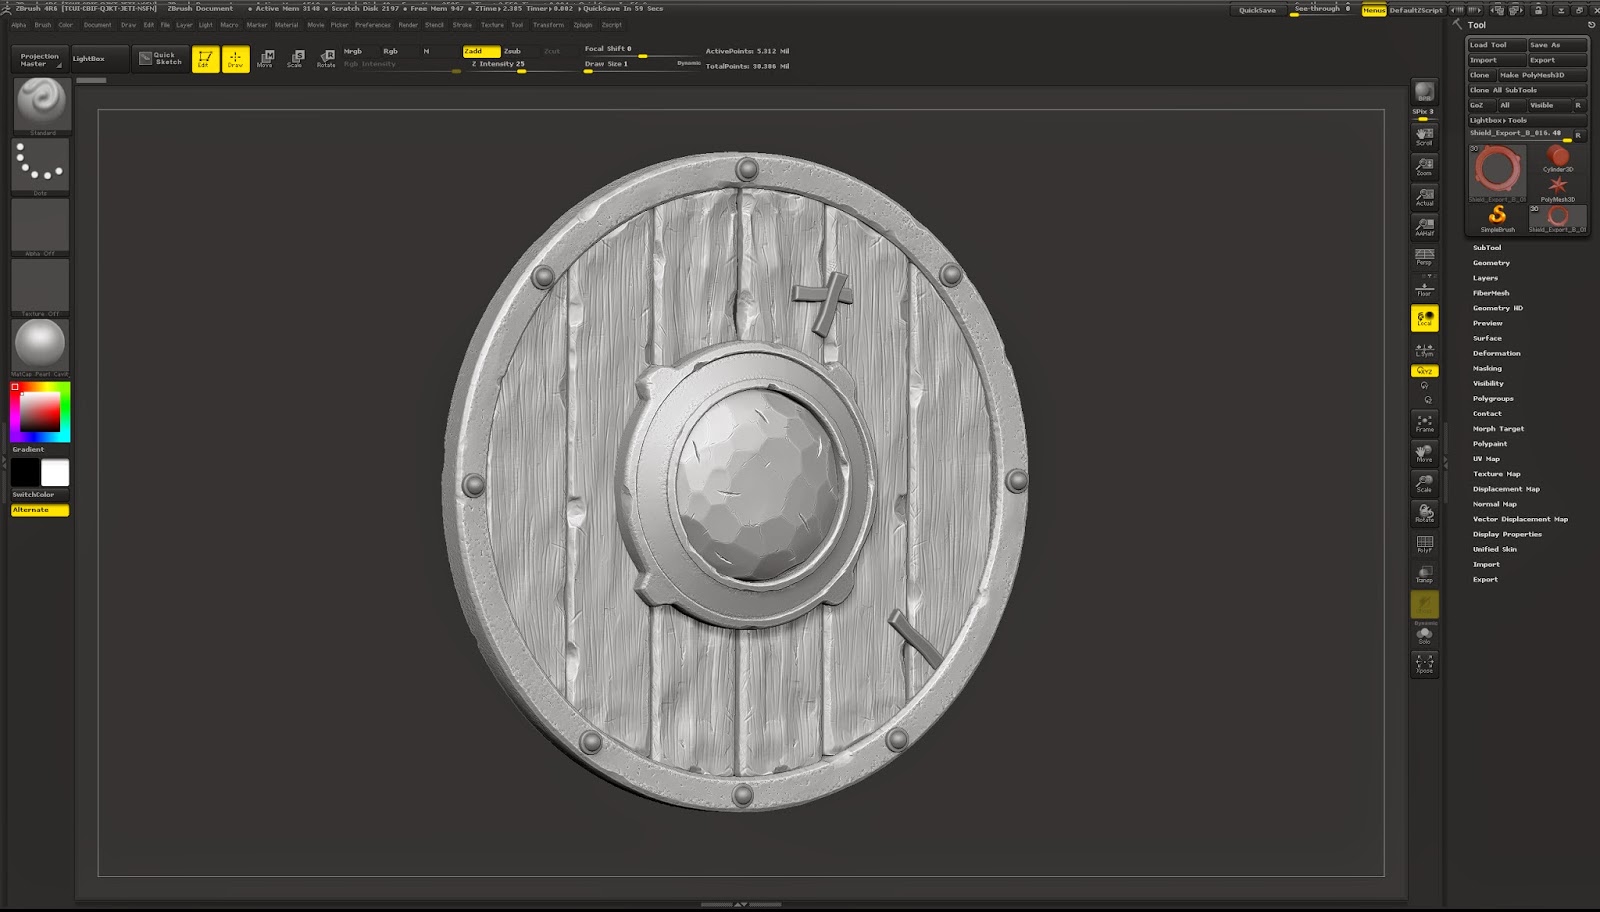Select the Rotate icon in the top toolbar
The image size is (1600, 912).
[x=327, y=57]
